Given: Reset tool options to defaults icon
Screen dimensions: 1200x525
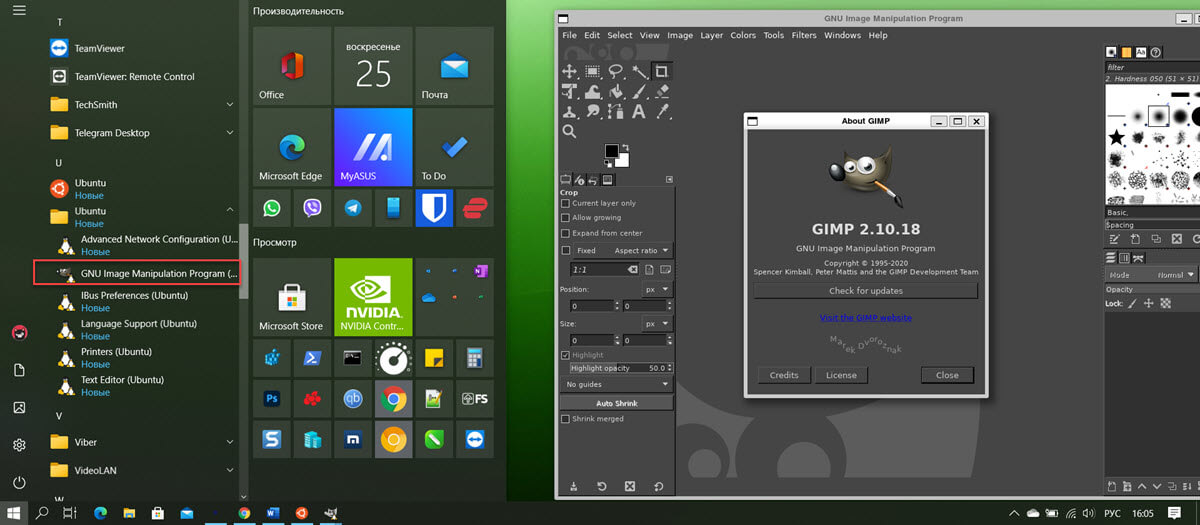Looking at the screenshot, I should (658, 487).
